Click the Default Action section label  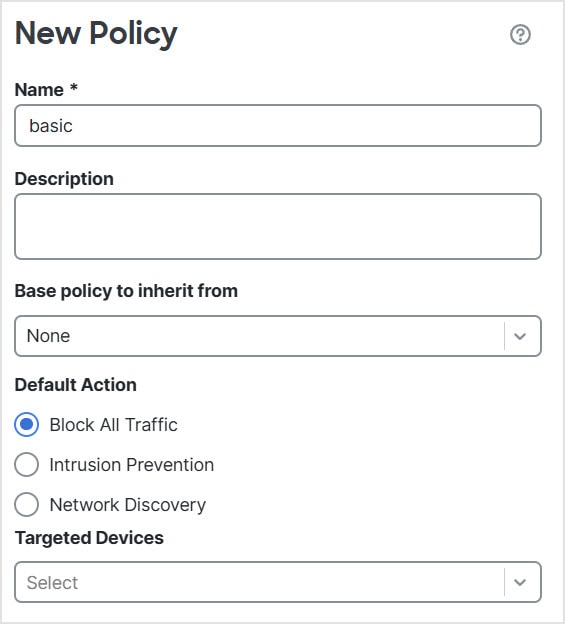(76, 385)
